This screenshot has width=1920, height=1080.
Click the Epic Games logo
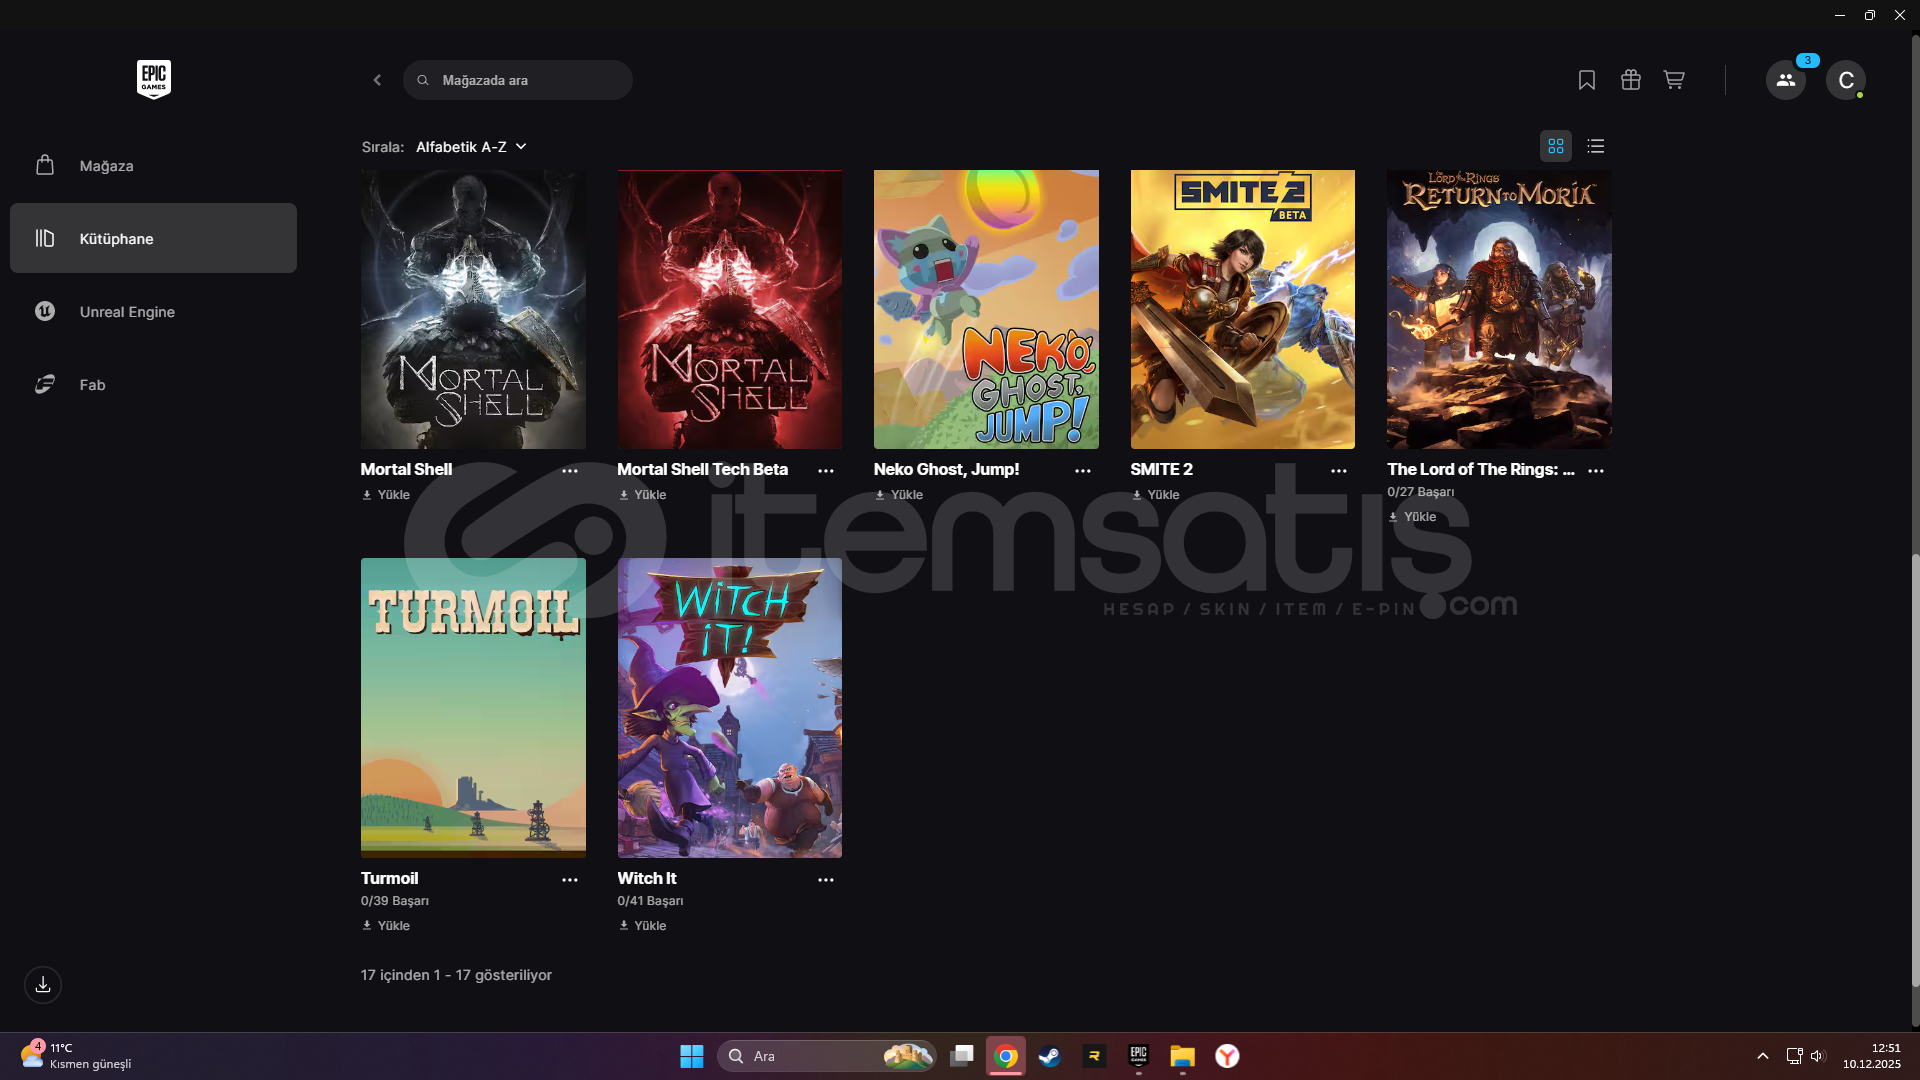point(153,79)
